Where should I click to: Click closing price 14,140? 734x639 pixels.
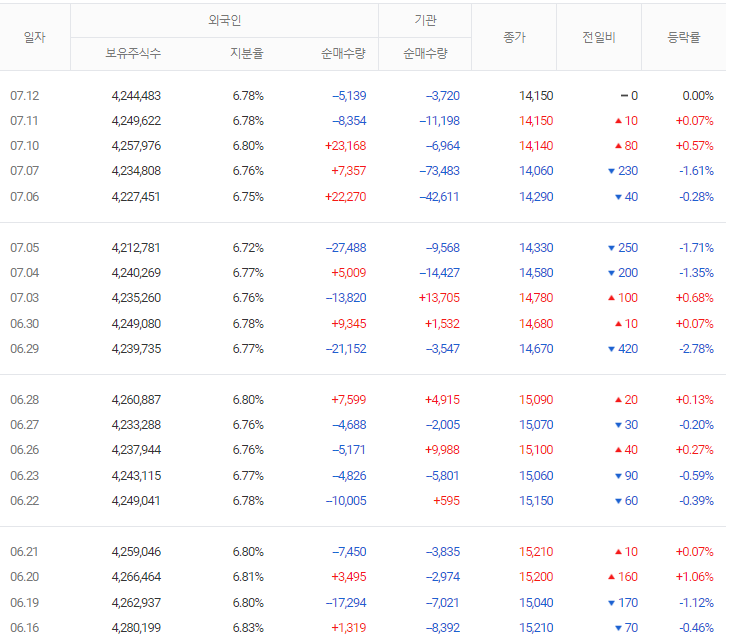(536, 146)
